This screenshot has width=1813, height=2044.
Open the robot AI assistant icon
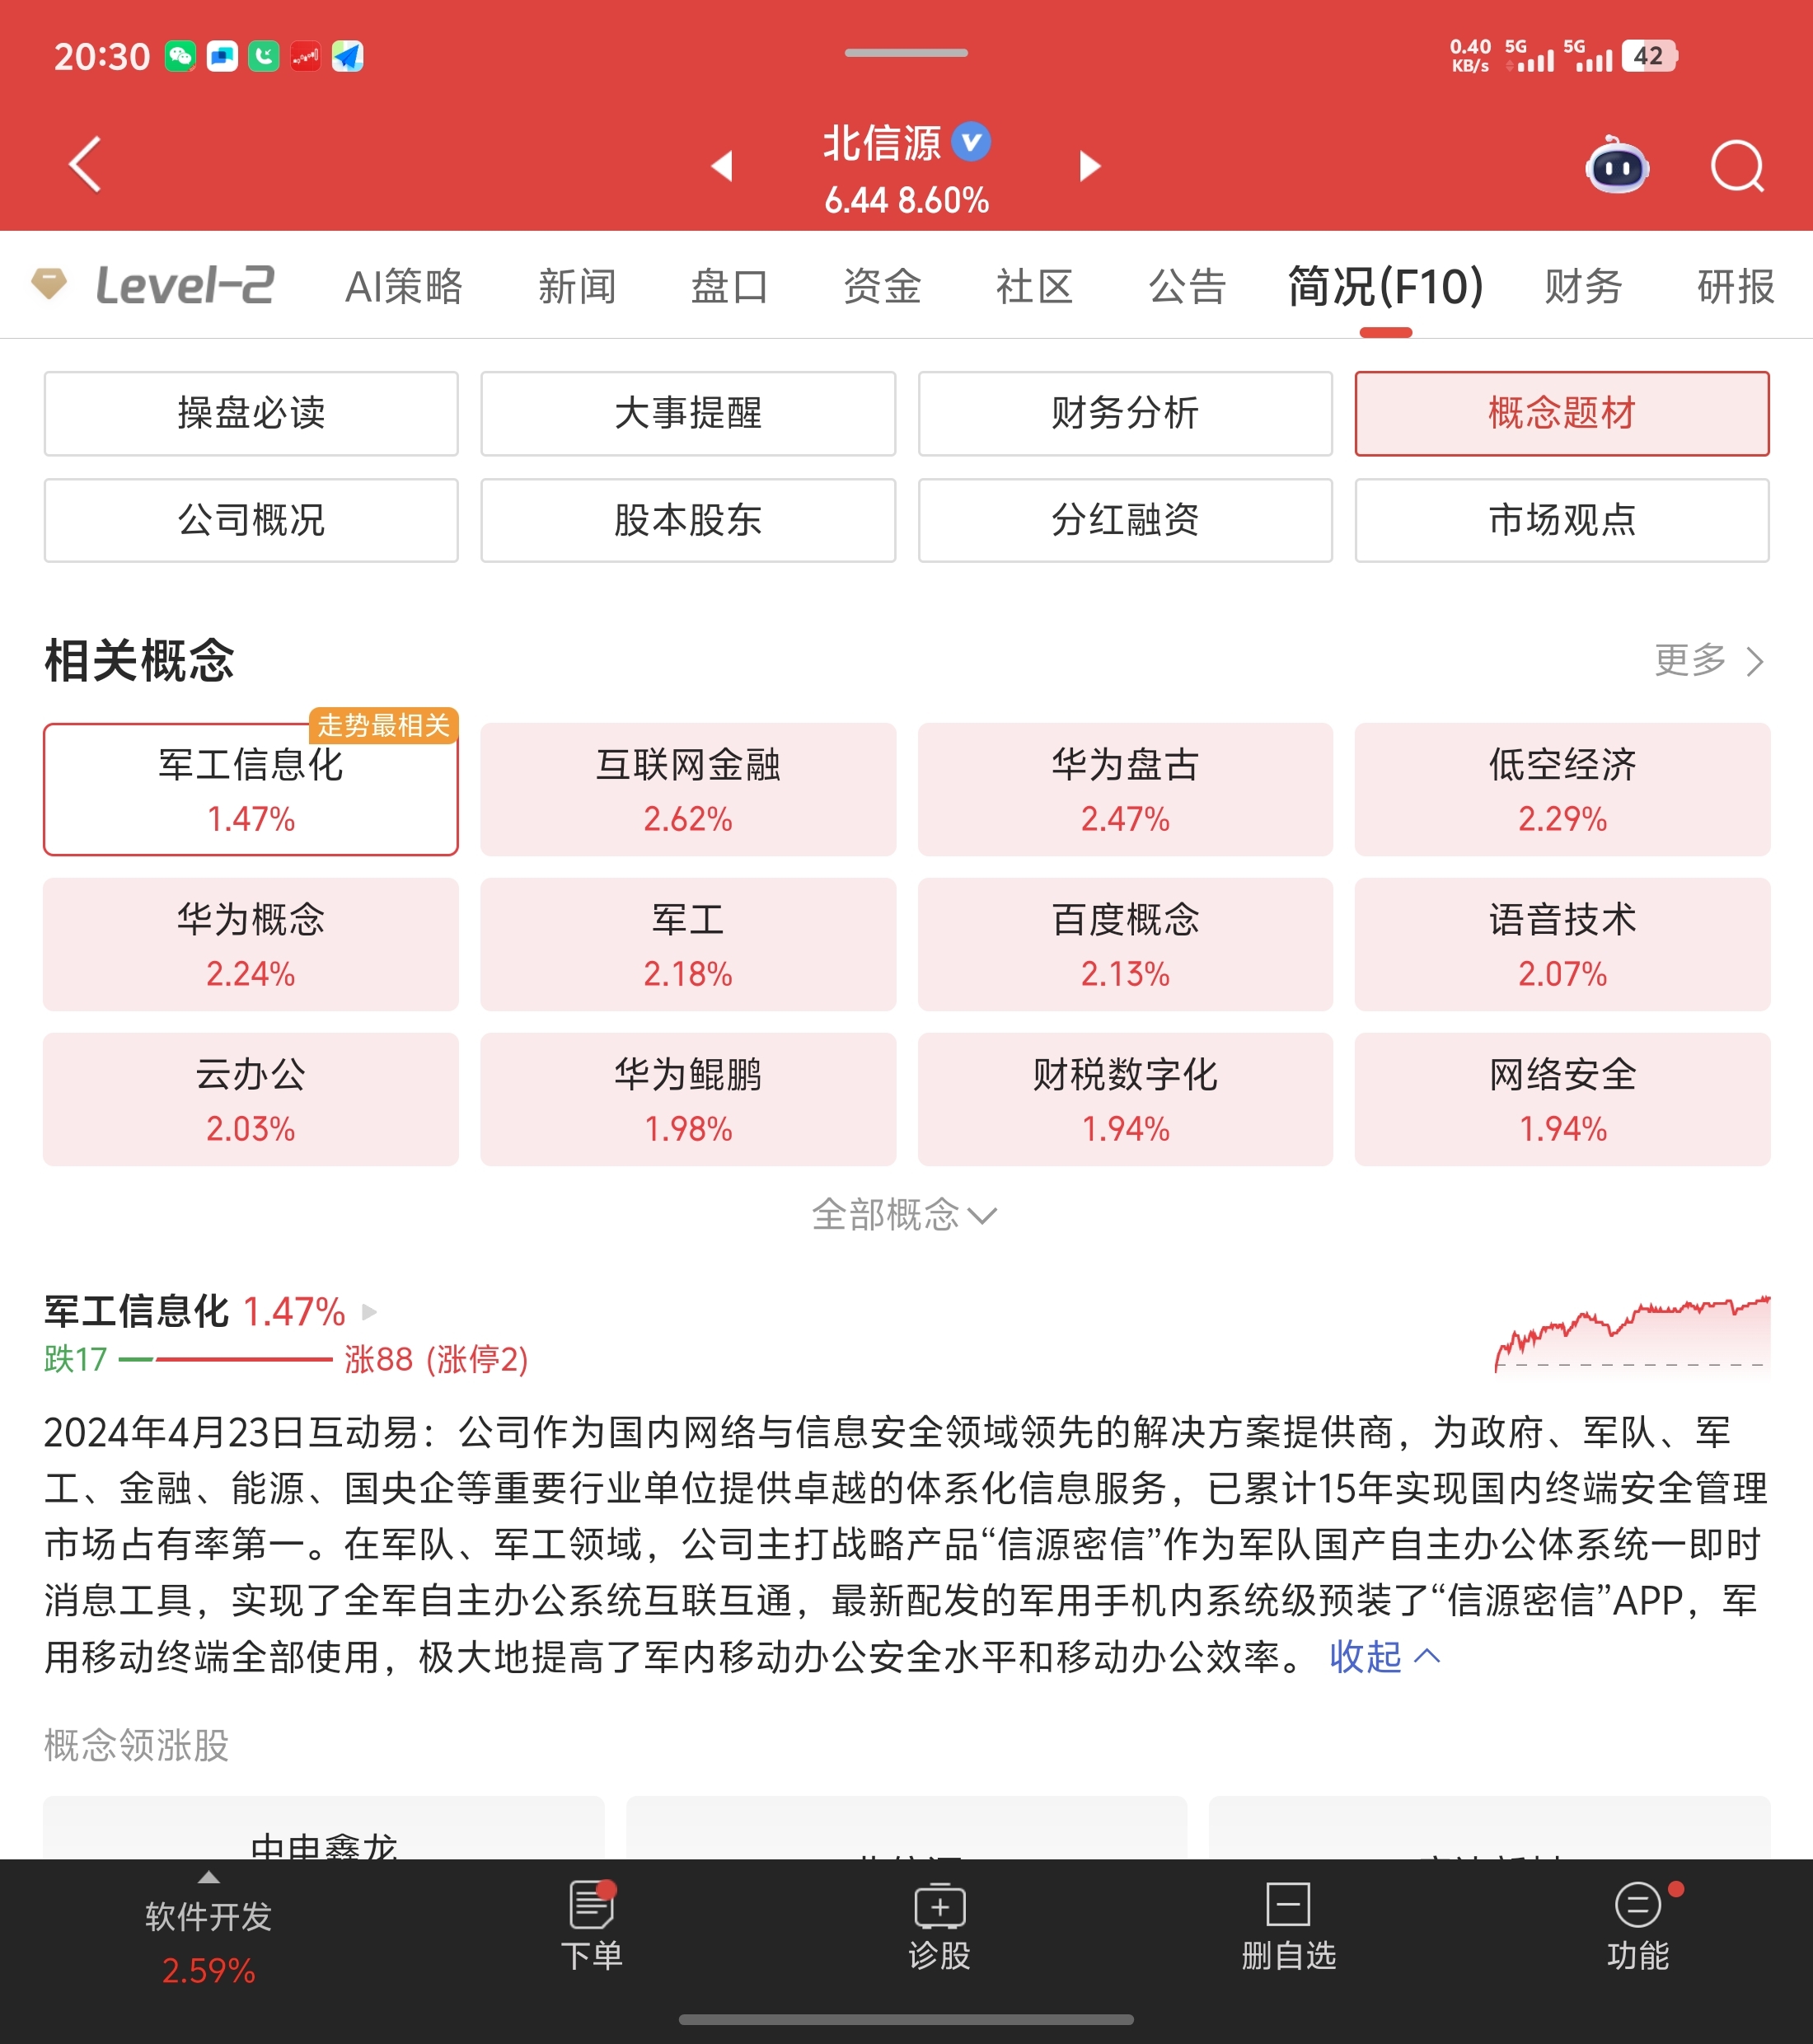1617,165
